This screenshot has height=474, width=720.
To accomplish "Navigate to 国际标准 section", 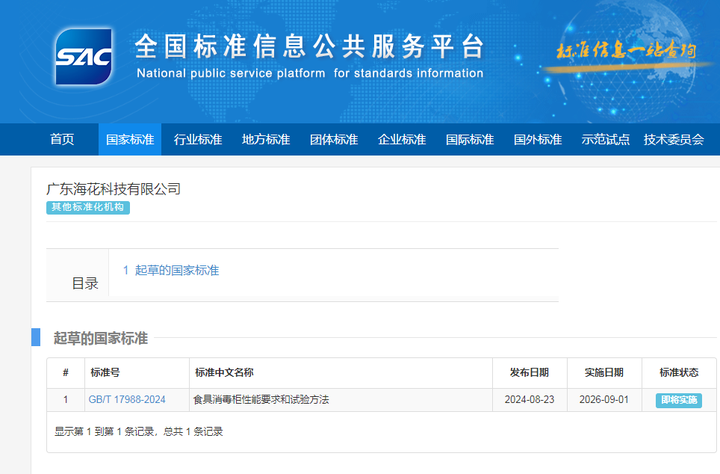I will (470, 139).
